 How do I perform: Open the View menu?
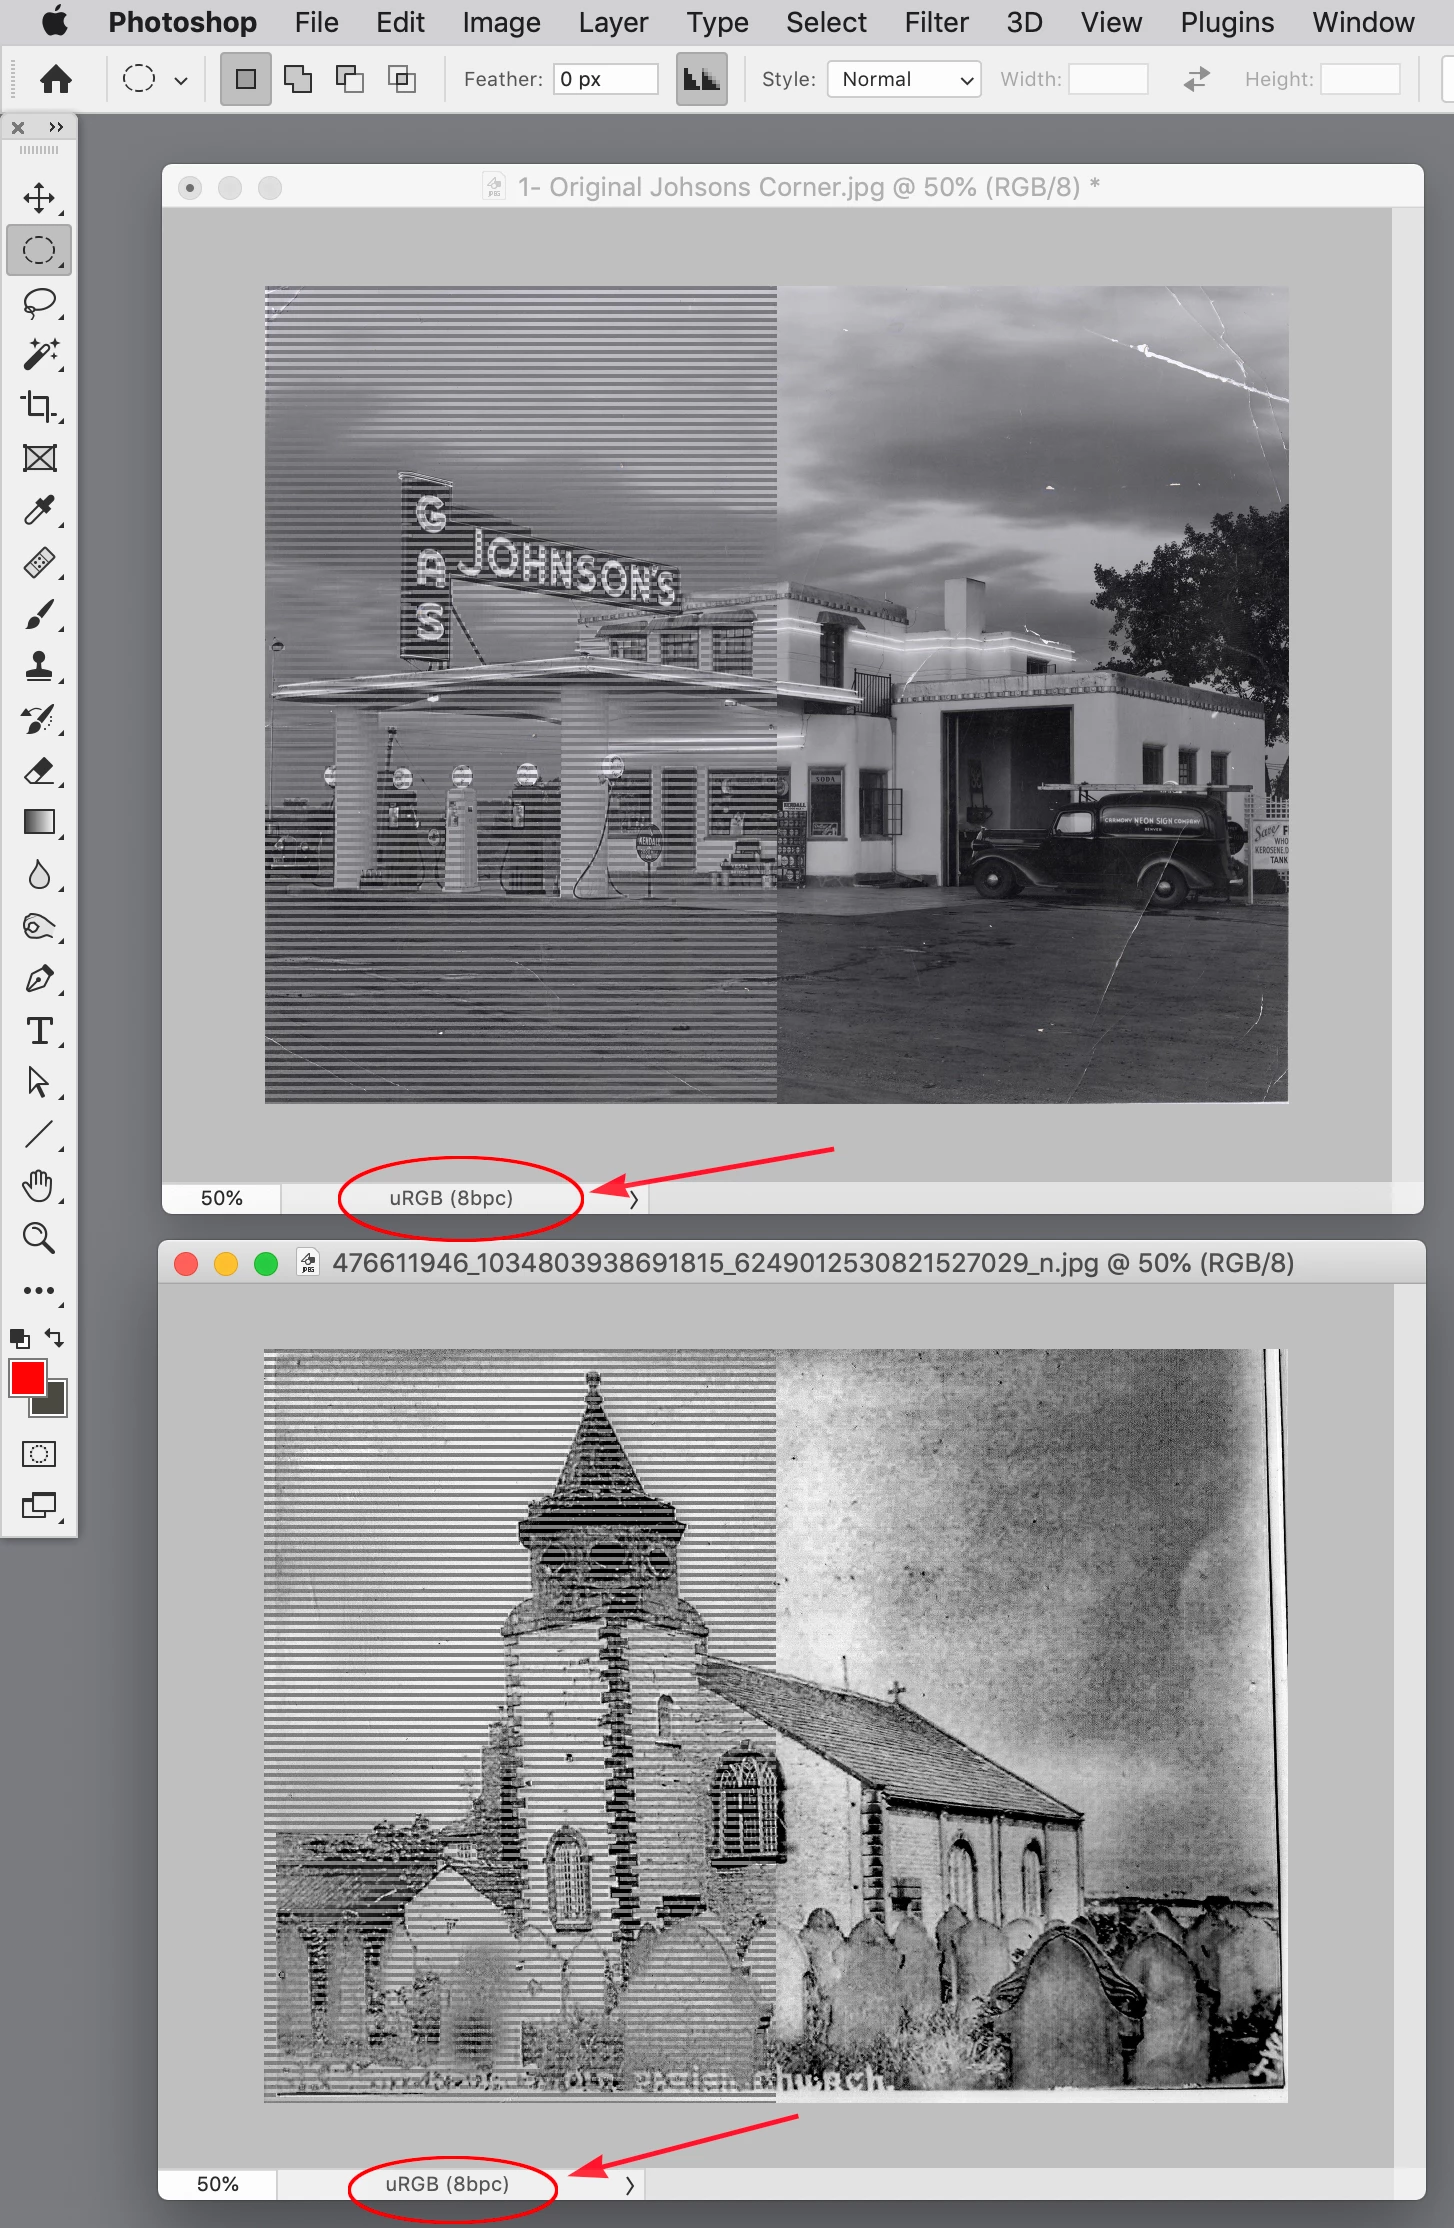(x=1111, y=22)
